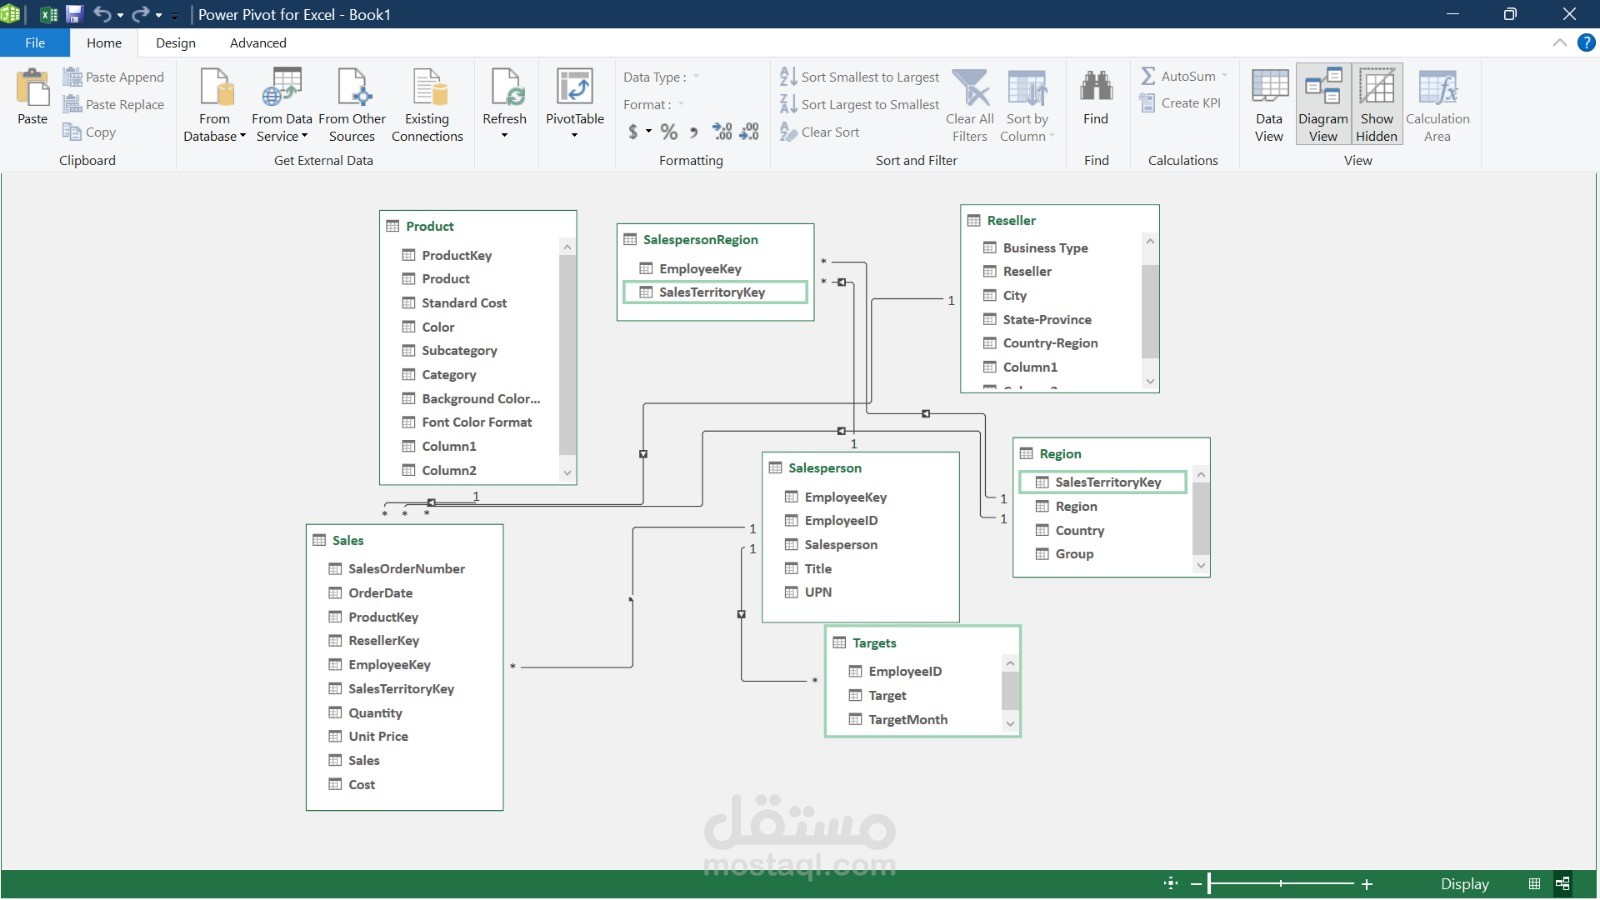The height and width of the screenshot is (900, 1600).
Task: Sort Smallest to Largest
Action: 860,77
